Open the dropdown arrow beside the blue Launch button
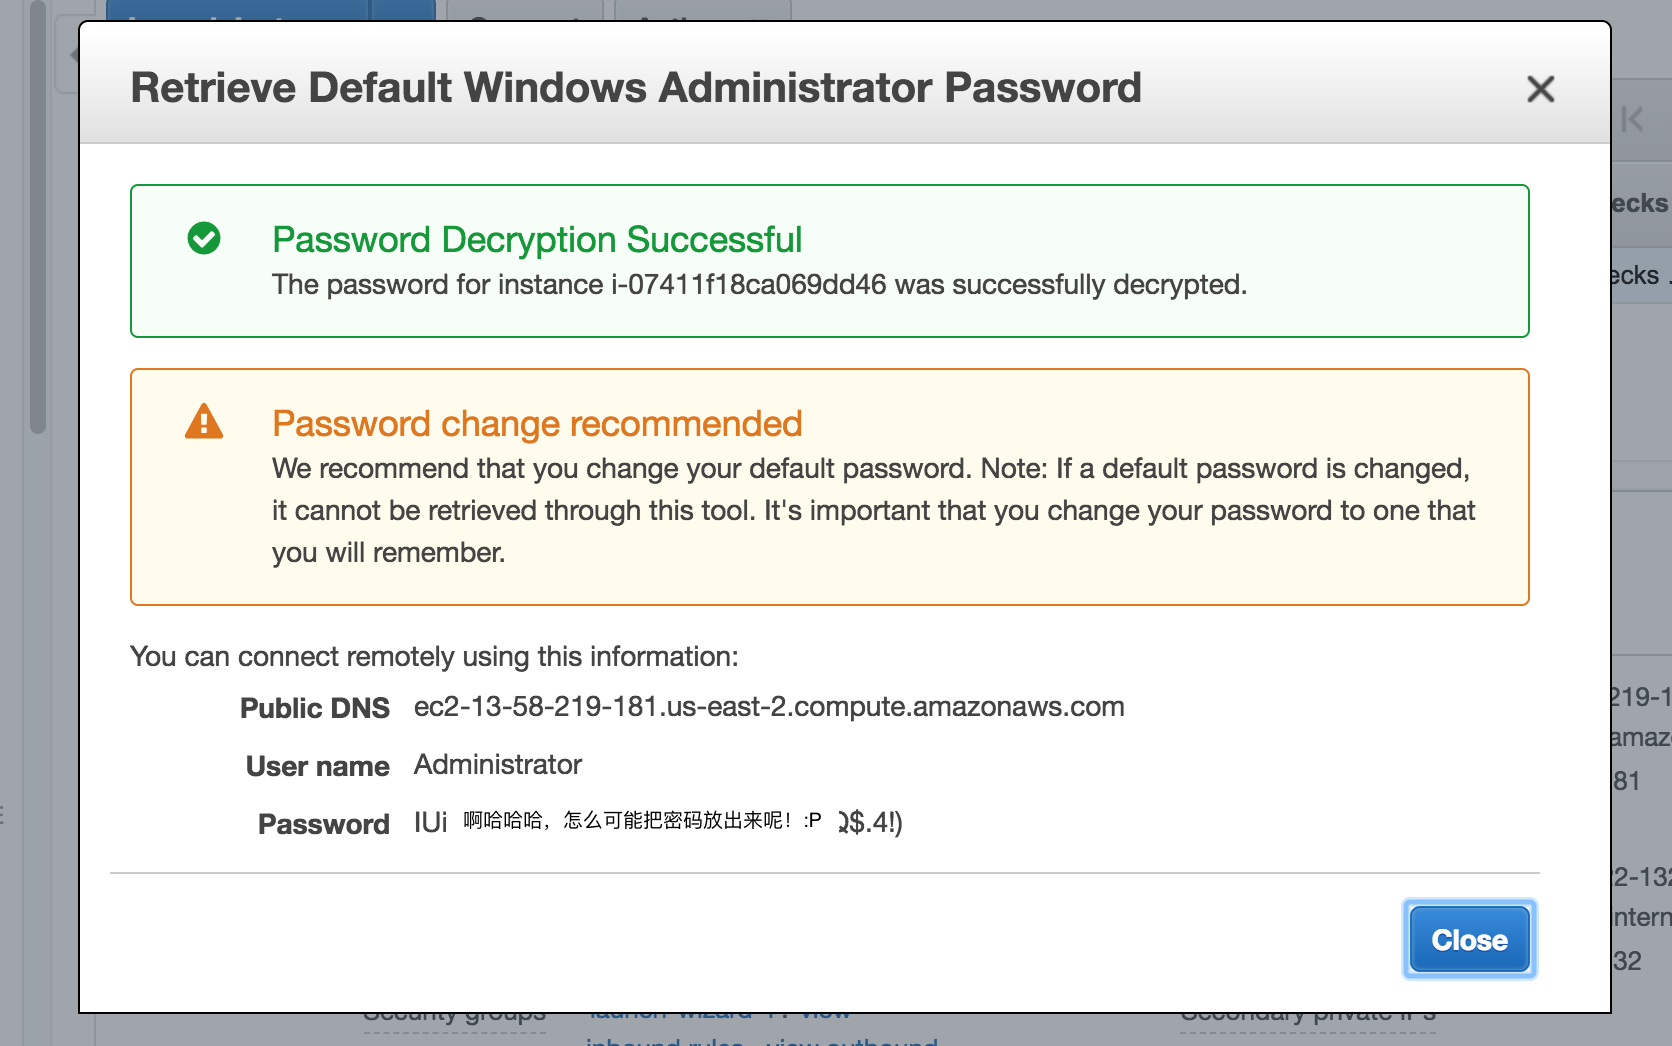 [x=403, y=10]
